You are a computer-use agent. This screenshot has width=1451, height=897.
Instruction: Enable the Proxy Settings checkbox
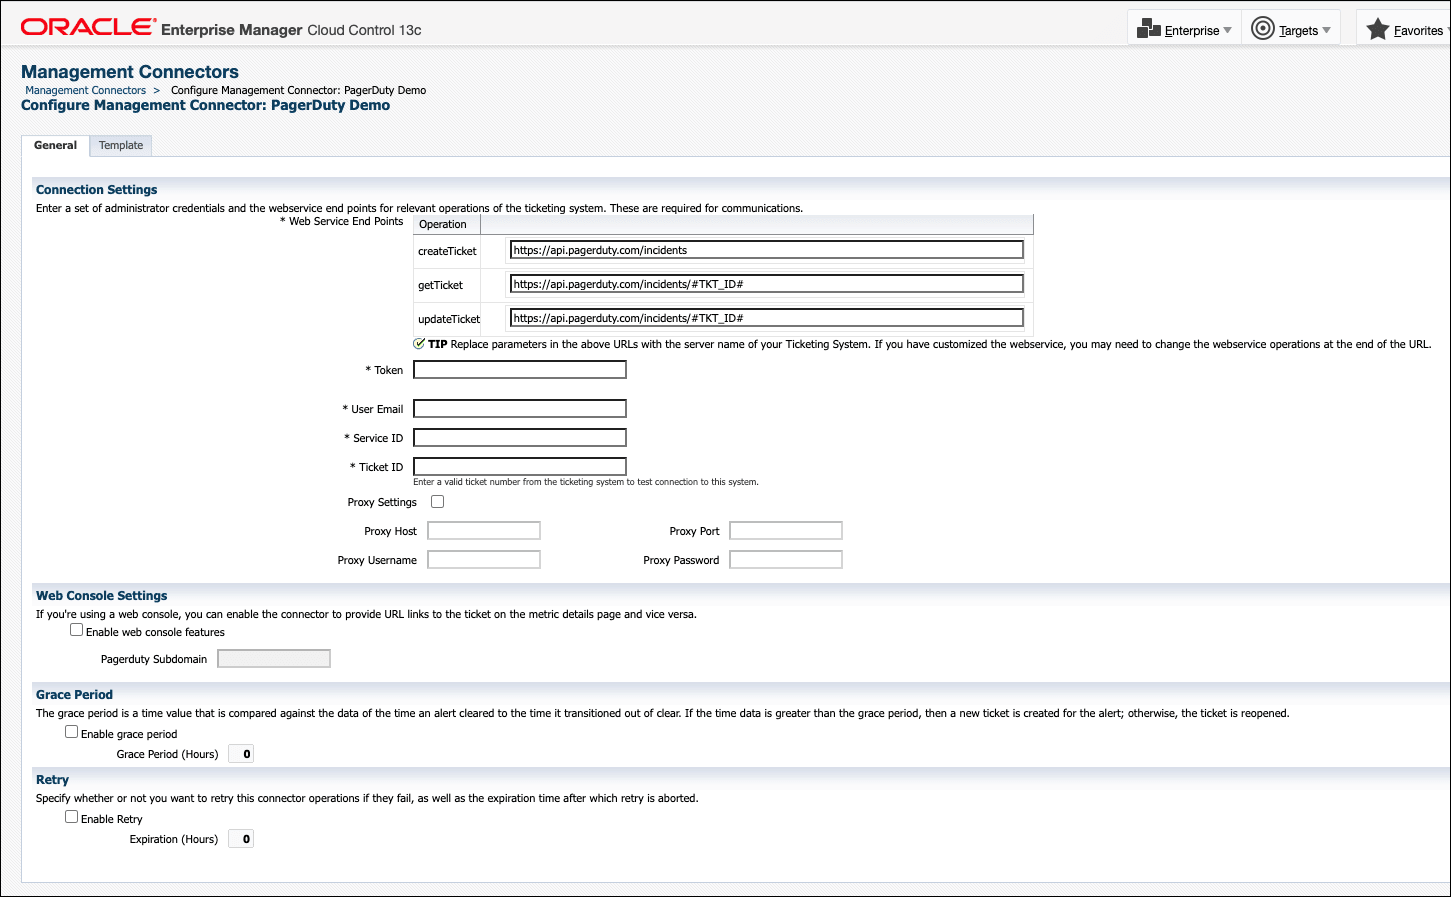(437, 501)
